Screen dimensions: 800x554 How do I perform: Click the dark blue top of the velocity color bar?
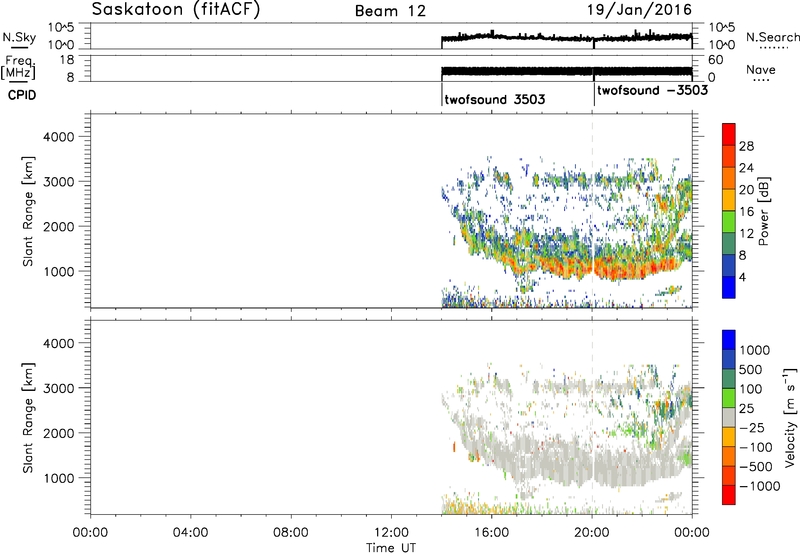[x=729, y=339]
